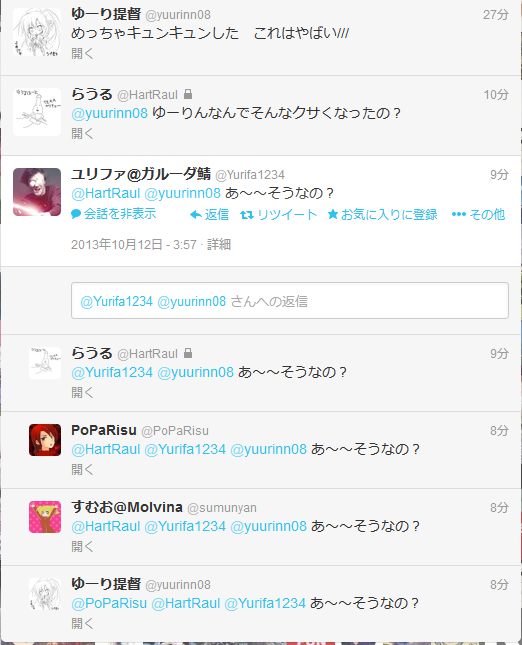
Task: Click ユリファ's profile picture
Action: (x=37, y=192)
